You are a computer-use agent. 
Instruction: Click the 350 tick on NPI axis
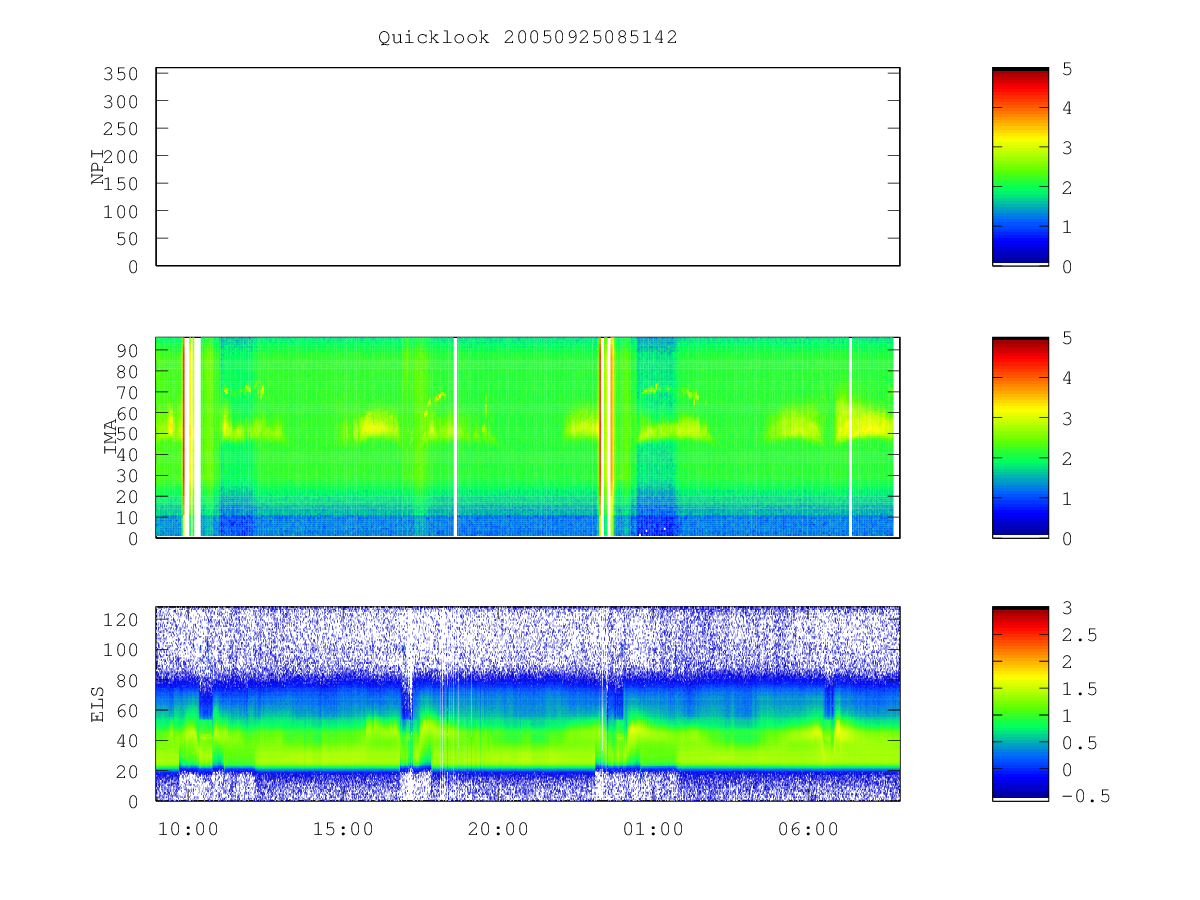click(x=120, y=74)
